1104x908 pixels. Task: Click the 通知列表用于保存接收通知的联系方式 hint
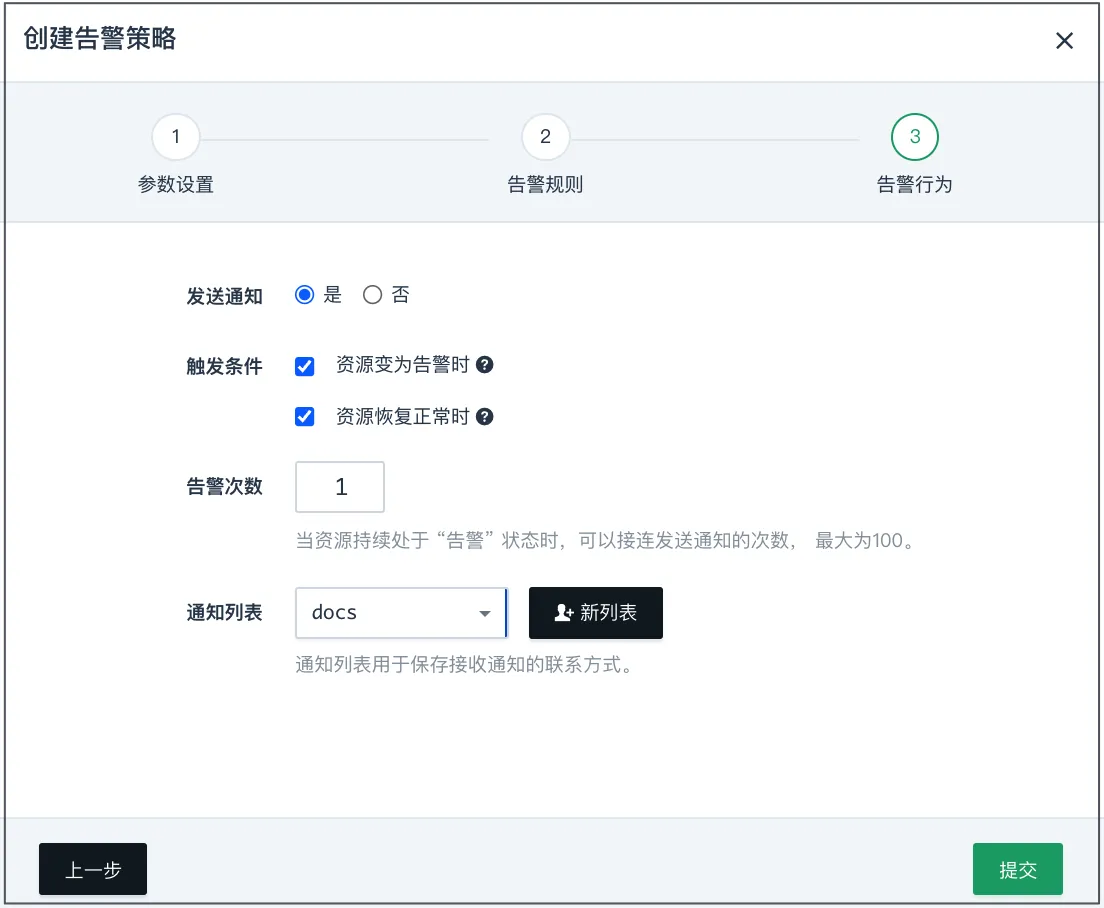(x=464, y=664)
